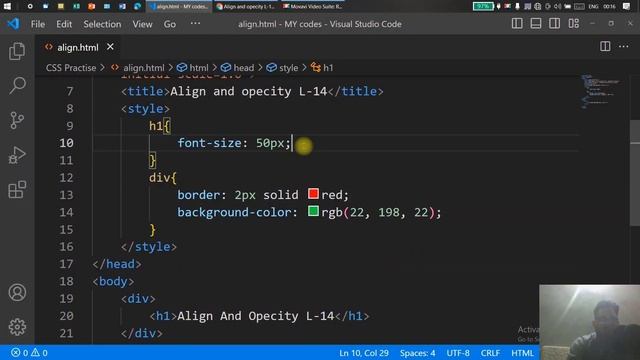Click line number 19 in gutter
Screen dimensions: 640x360
(x=67, y=299)
